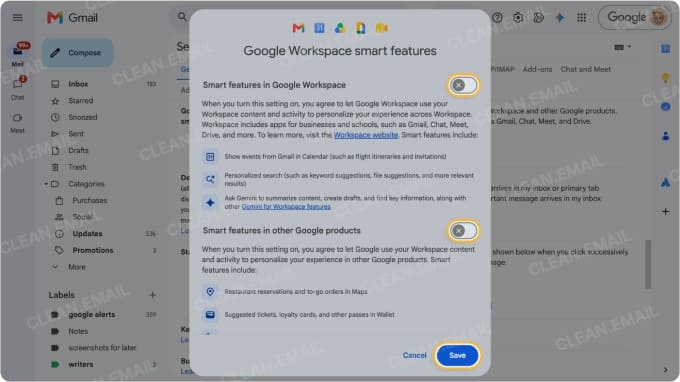This screenshot has height=382, width=680.
Task: Click the settings page vertical scrollbar
Action: coord(648,264)
